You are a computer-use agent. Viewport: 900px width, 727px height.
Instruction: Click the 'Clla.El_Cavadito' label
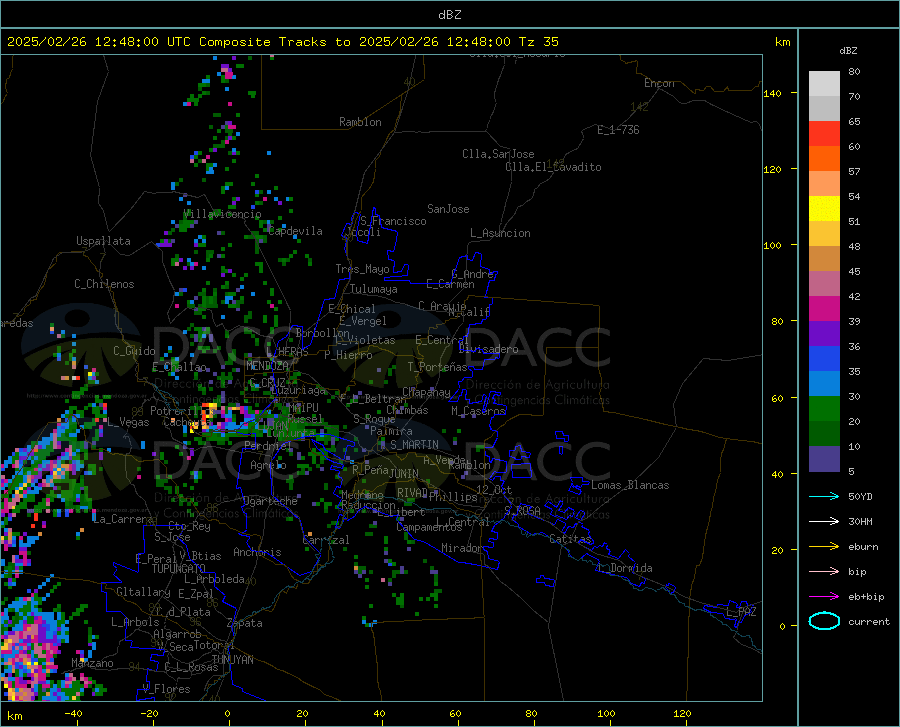click(553, 167)
